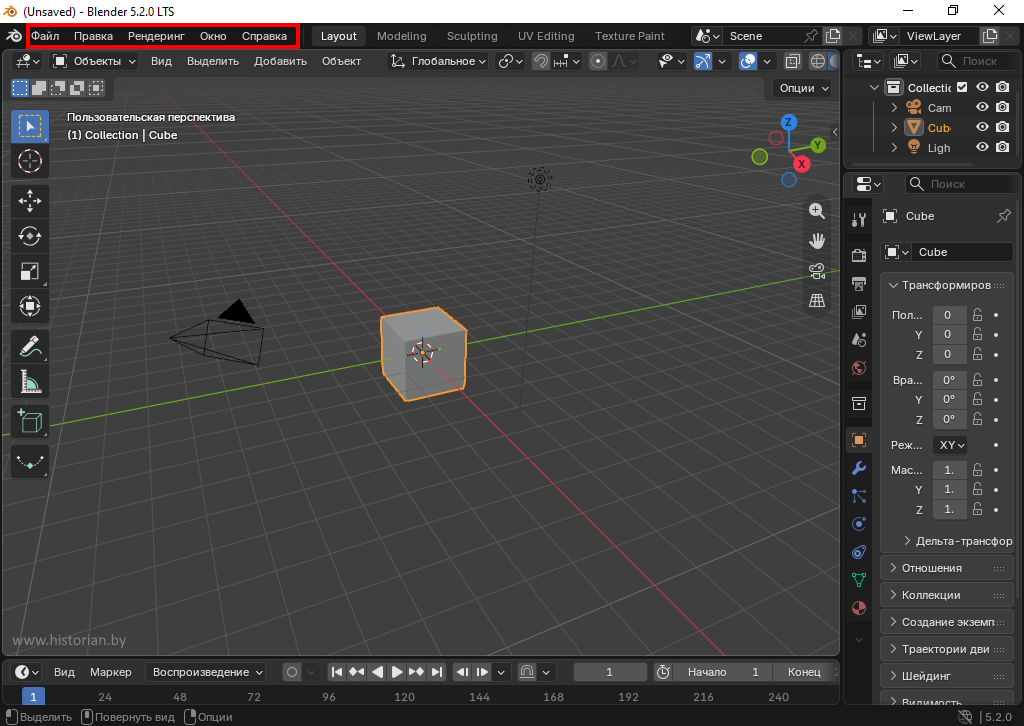1024x726 pixels.
Task: Jump to the last frame
Action: pos(437,672)
